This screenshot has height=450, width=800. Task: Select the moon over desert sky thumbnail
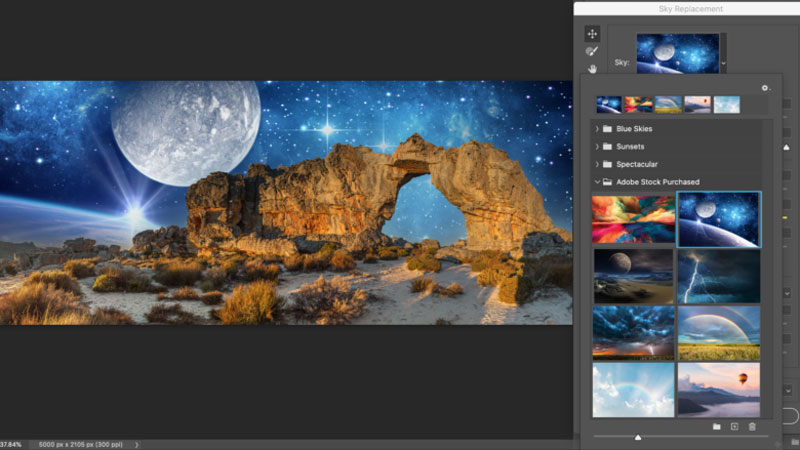pos(632,276)
